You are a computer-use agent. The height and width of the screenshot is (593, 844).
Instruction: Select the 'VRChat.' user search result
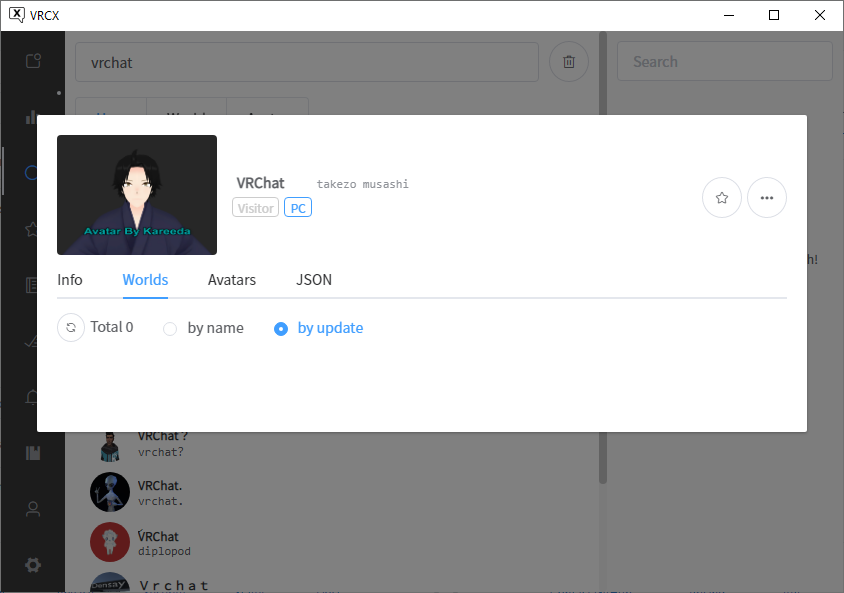point(332,492)
